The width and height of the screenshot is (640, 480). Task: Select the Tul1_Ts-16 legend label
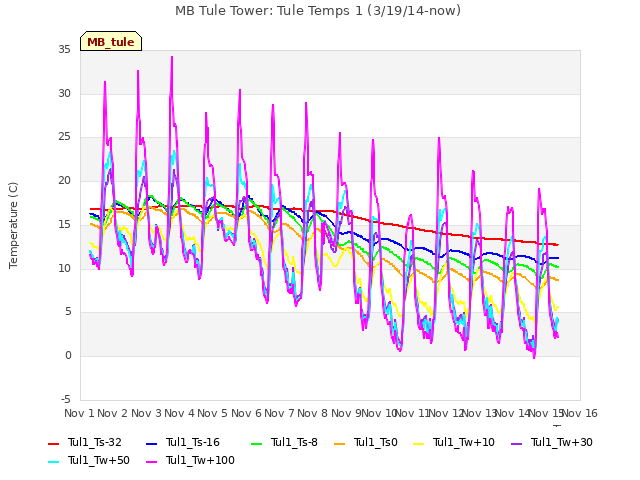pyautogui.click(x=193, y=442)
